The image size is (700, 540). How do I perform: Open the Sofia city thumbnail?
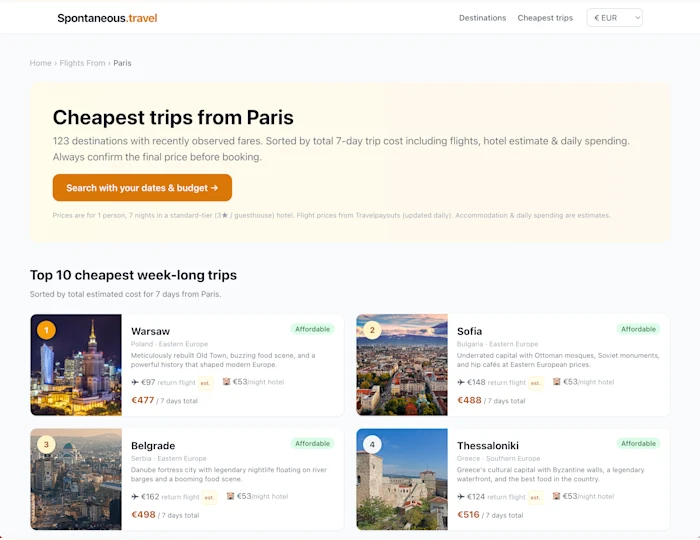402,365
